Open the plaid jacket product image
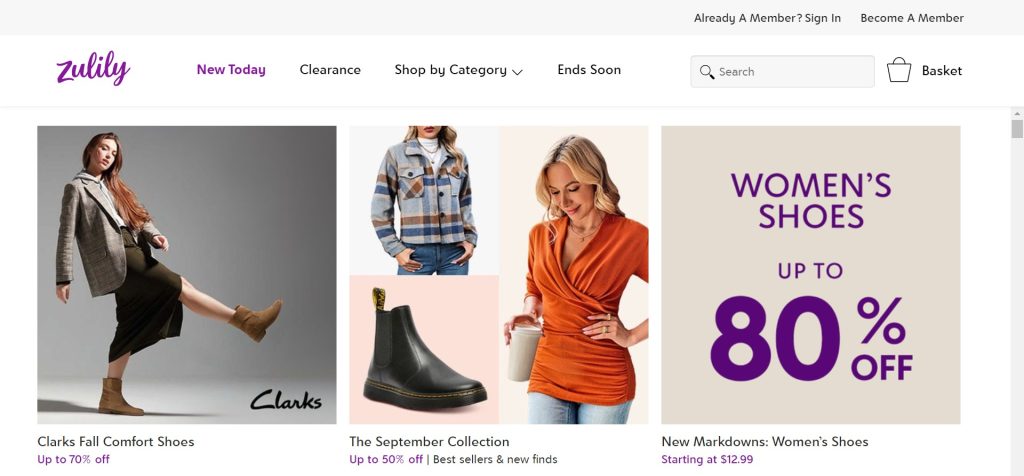The image size is (1024, 476). (x=424, y=200)
